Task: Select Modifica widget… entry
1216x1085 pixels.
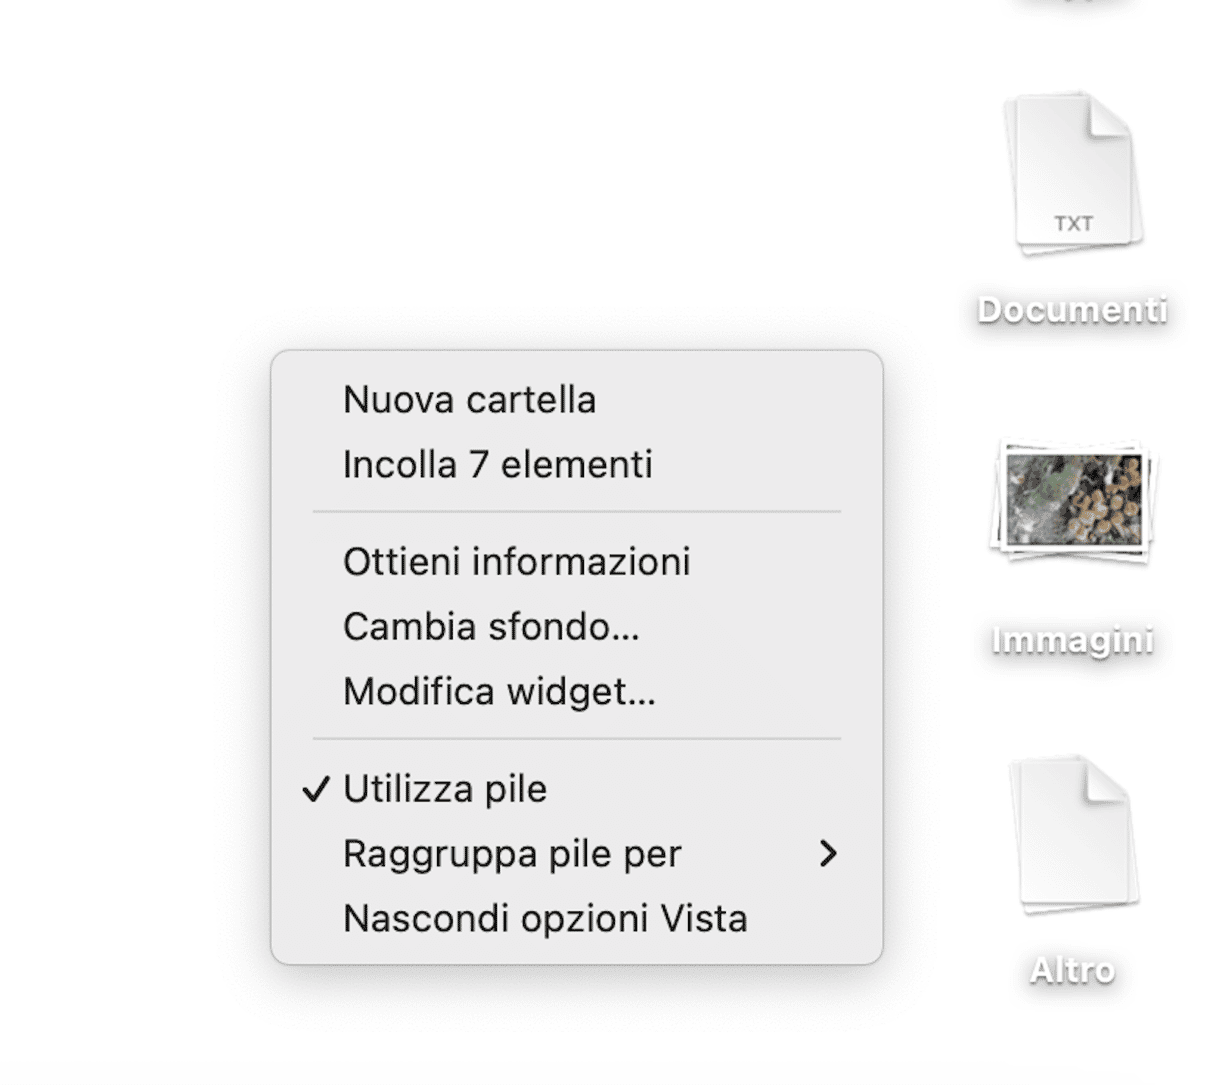Action: [577, 691]
